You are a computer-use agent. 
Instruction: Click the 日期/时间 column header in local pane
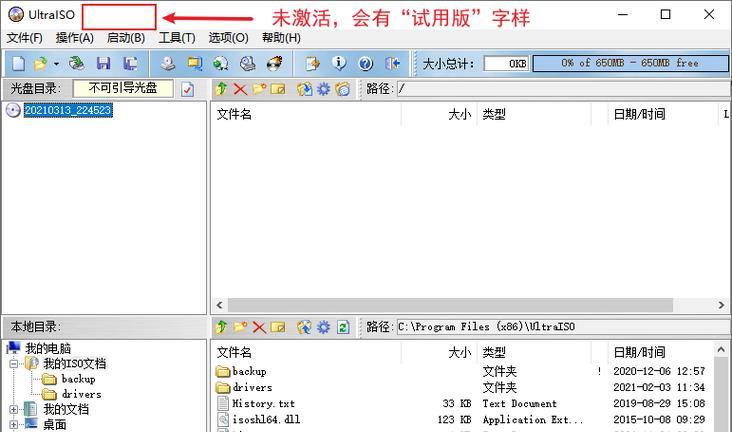click(x=661, y=352)
